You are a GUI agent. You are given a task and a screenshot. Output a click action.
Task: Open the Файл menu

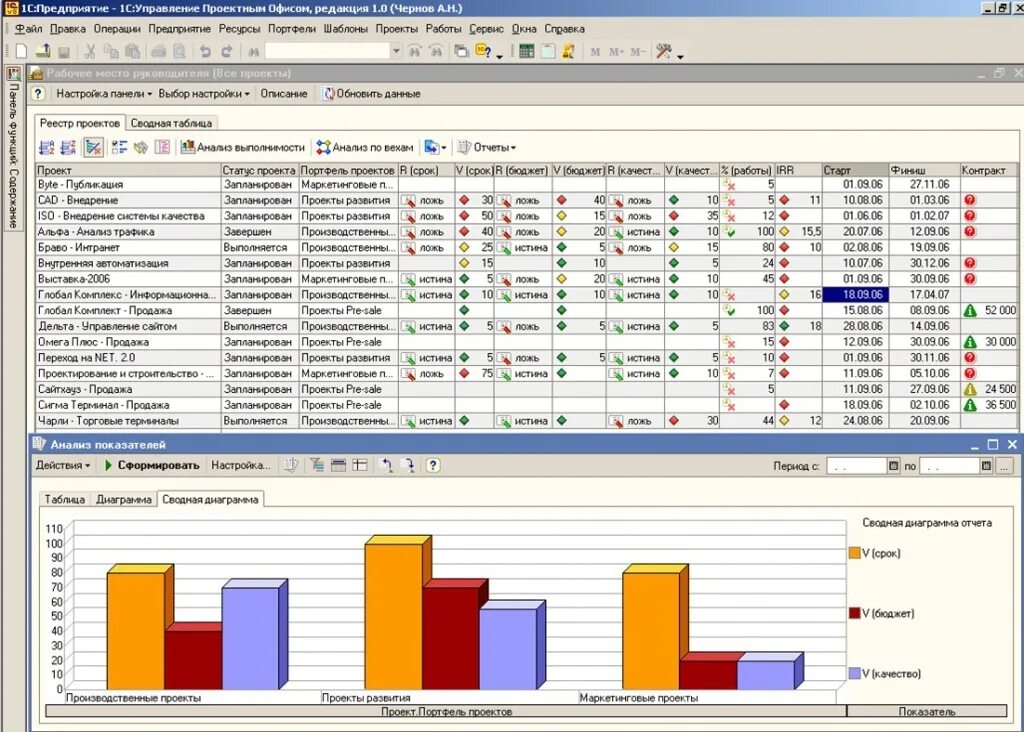tap(29, 29)
